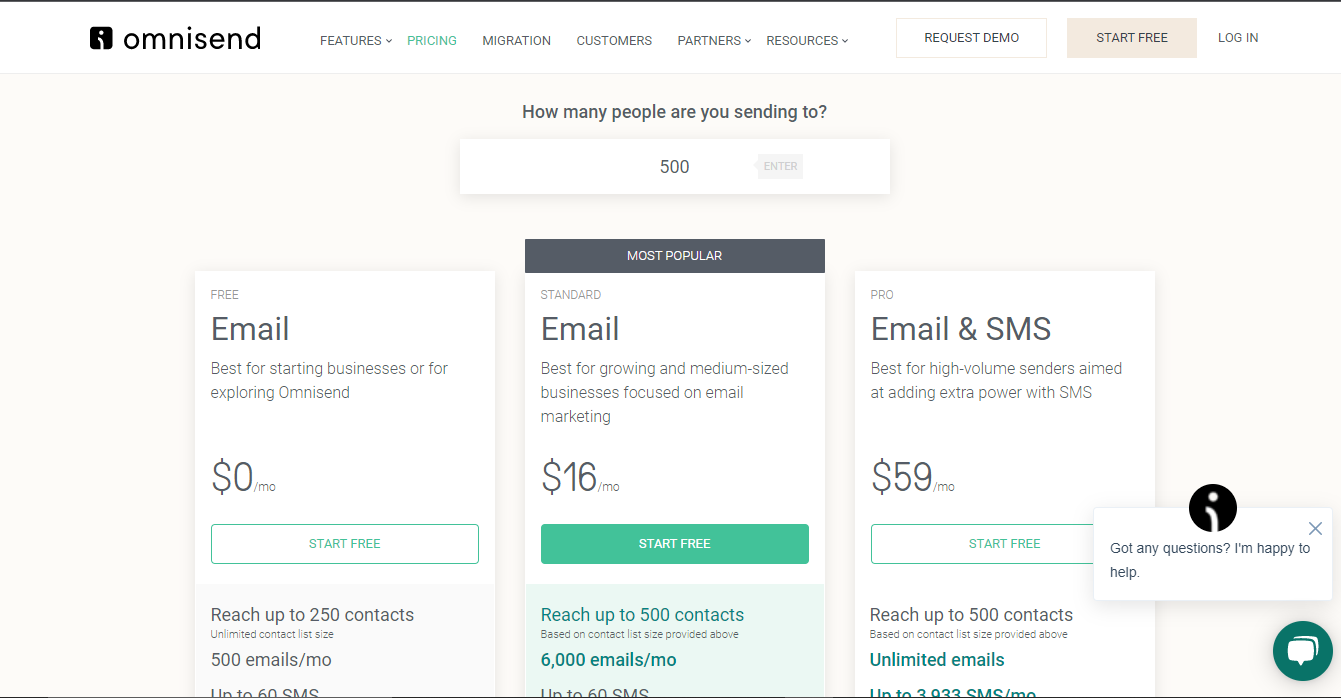Open the Pricing menu item

431,41
